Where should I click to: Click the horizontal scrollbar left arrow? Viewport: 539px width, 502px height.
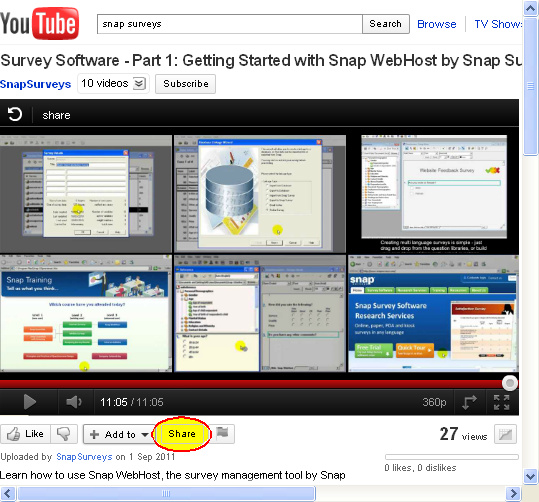pos(8,494)
